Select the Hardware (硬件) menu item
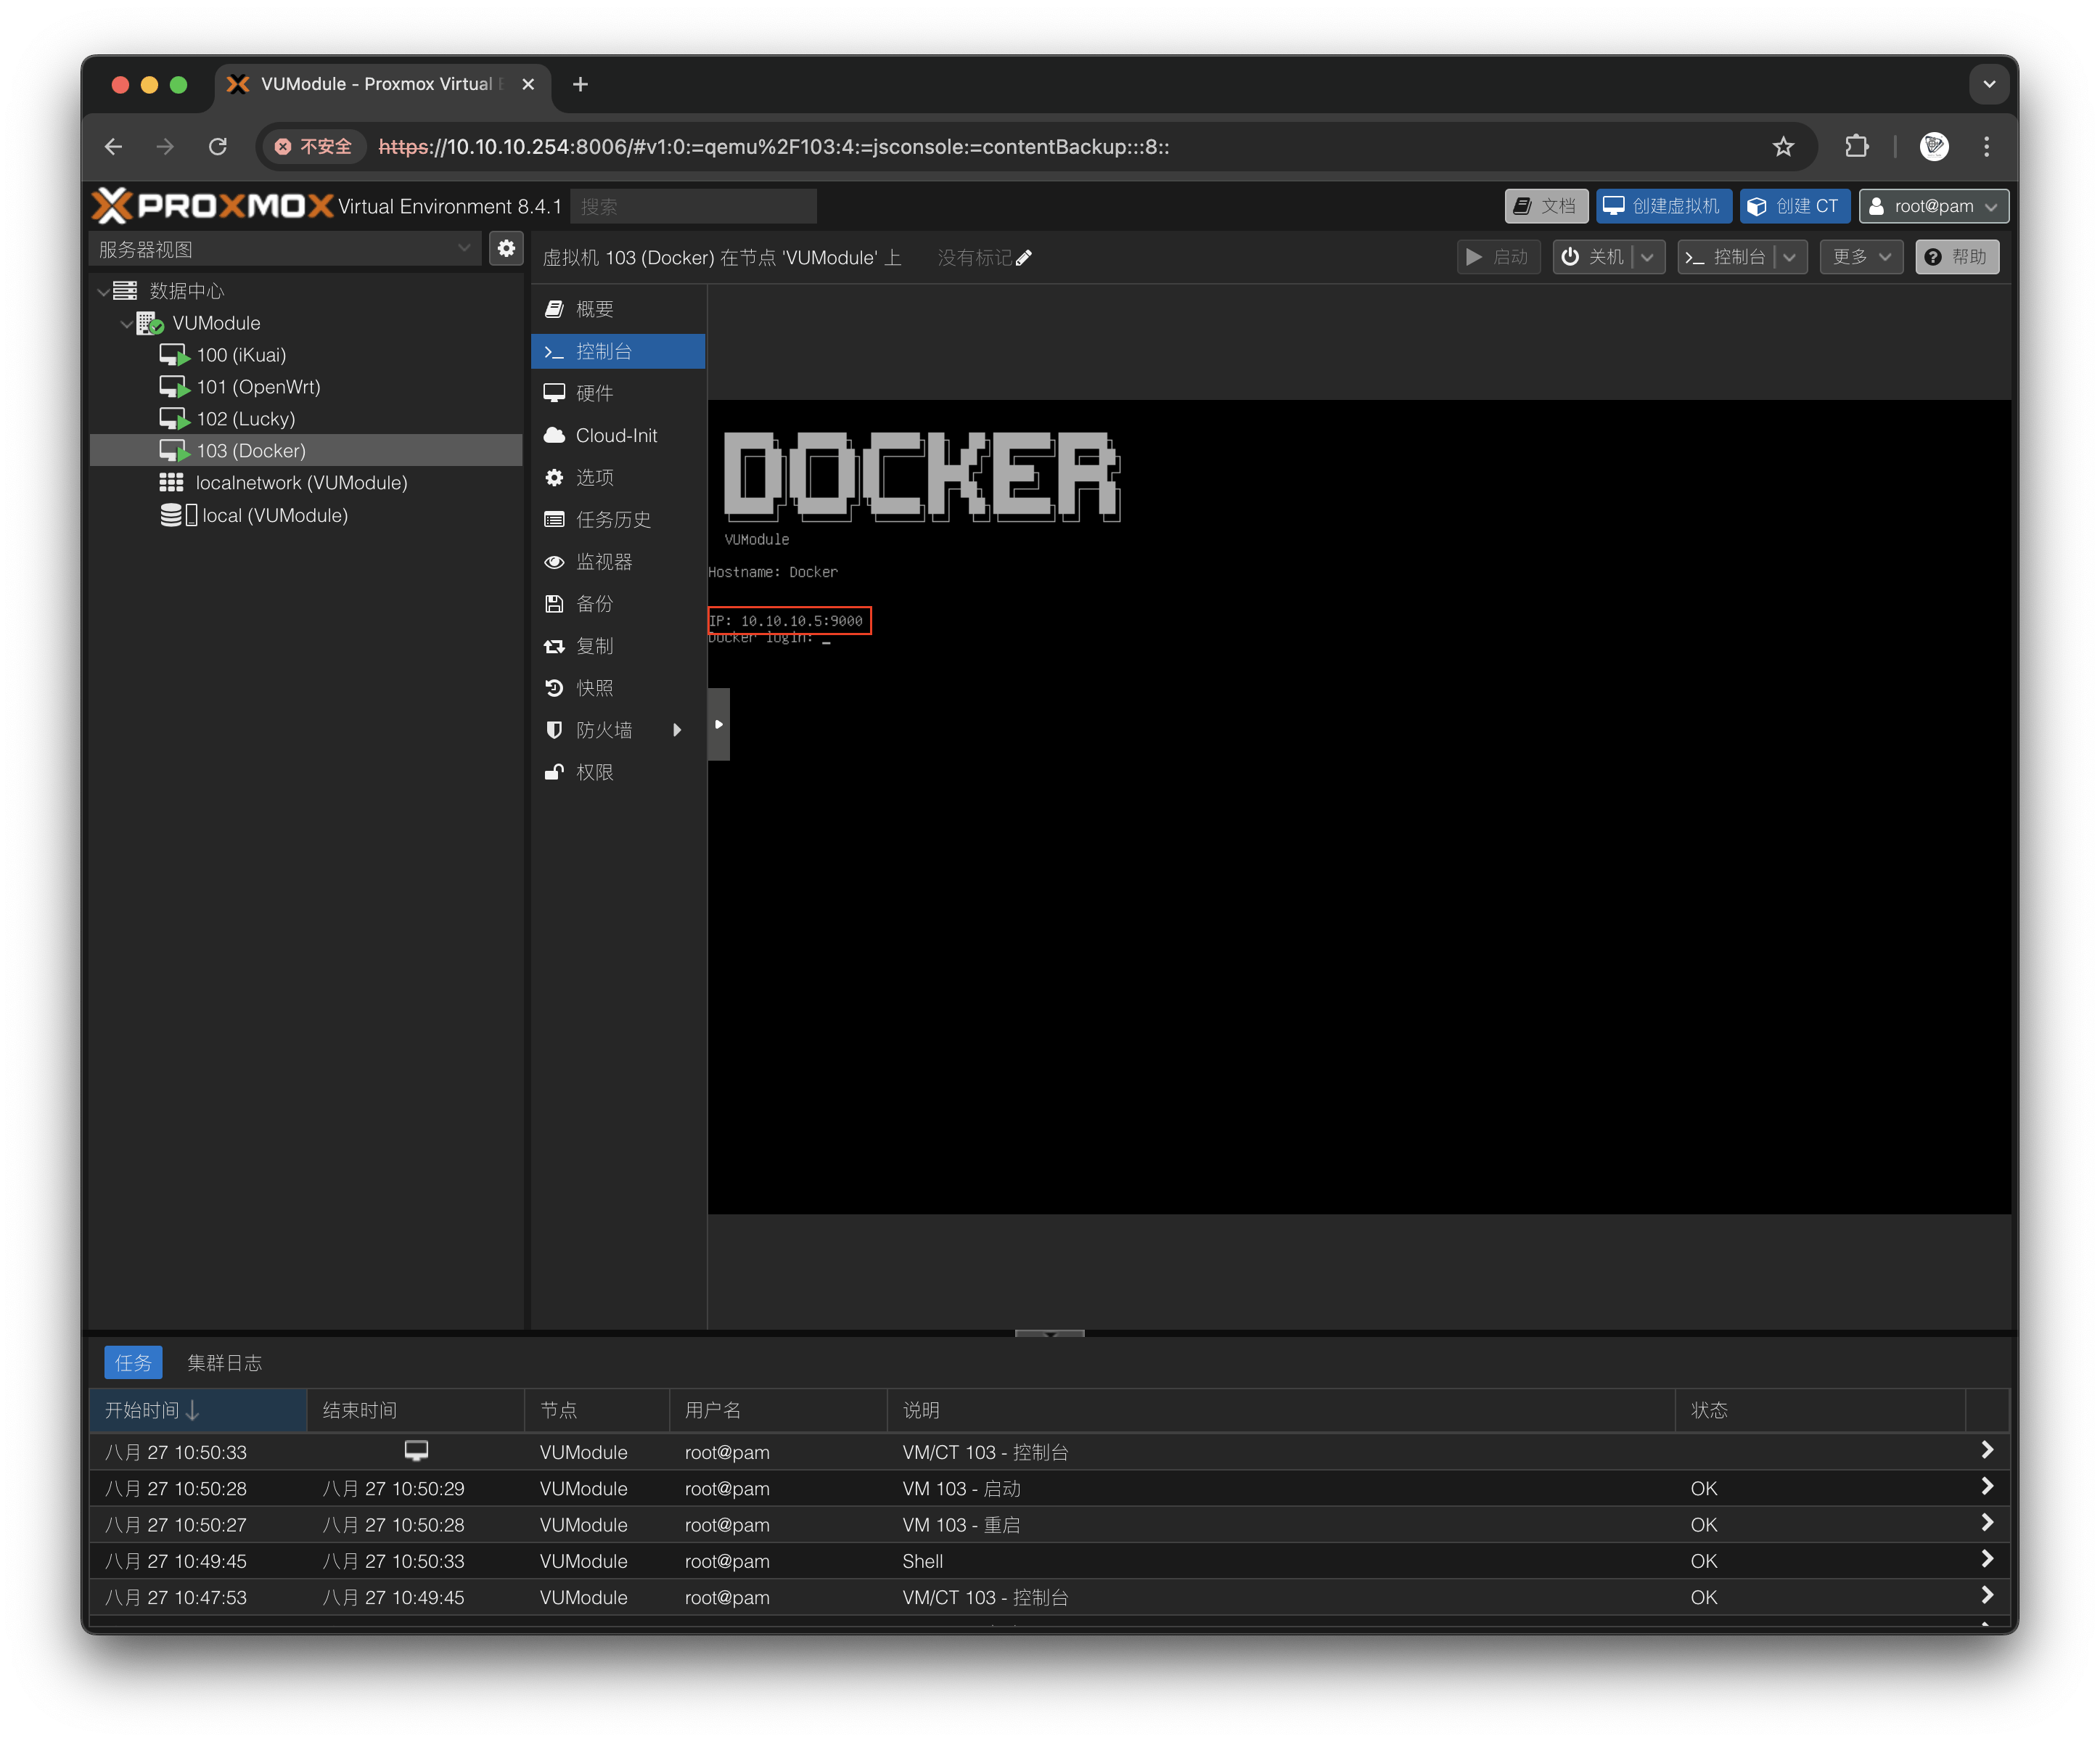The height and width of the screenshot is (1742, 2100). click(x=594, y=394)
